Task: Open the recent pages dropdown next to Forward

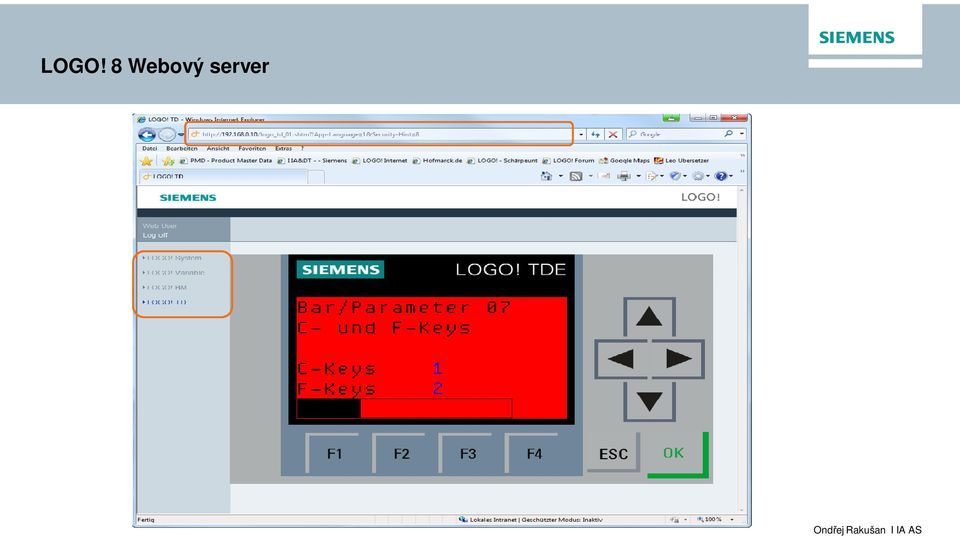Action: click(x=181, y=135)
